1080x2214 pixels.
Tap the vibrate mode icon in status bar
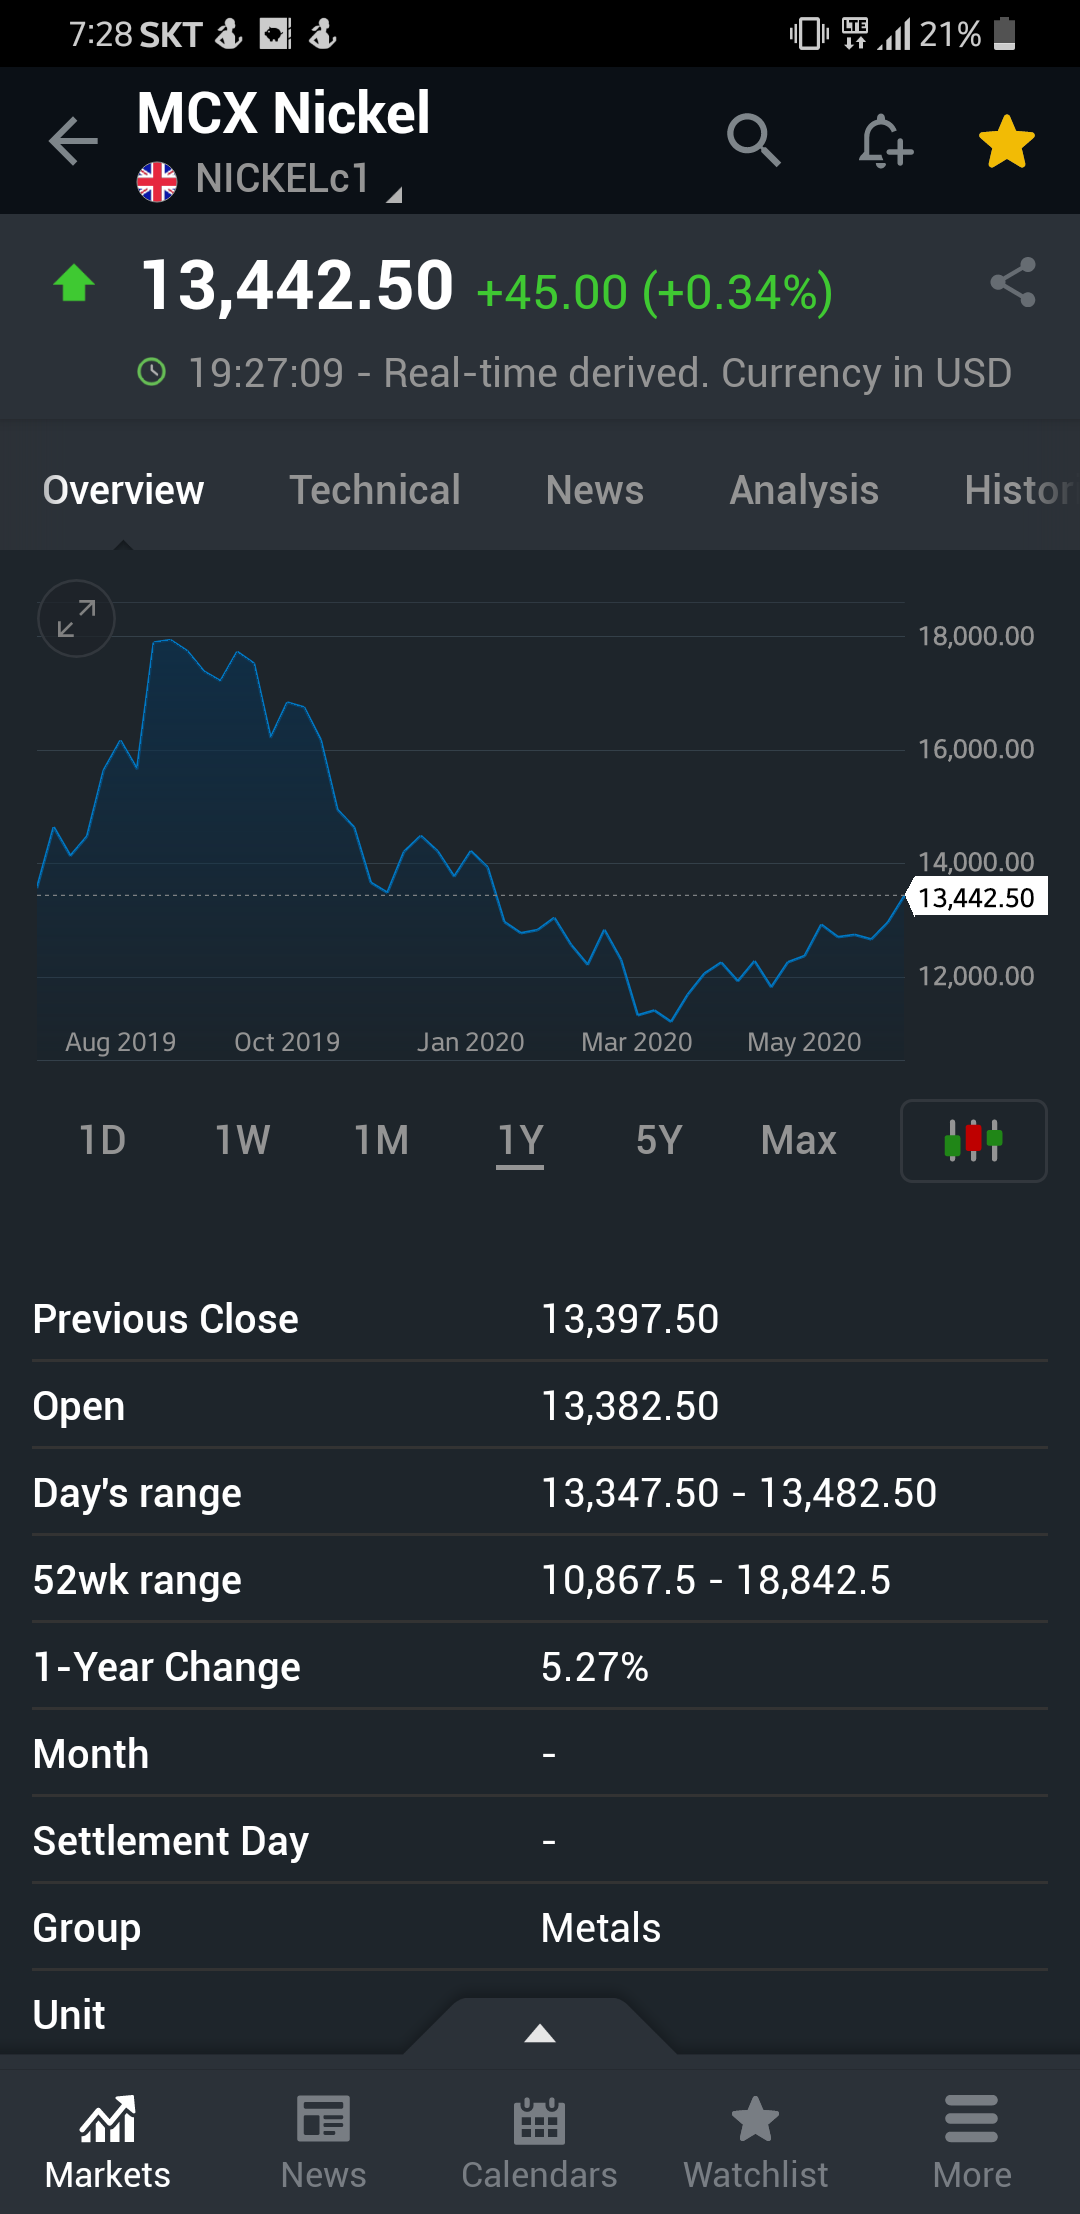(x=809, y=34)
